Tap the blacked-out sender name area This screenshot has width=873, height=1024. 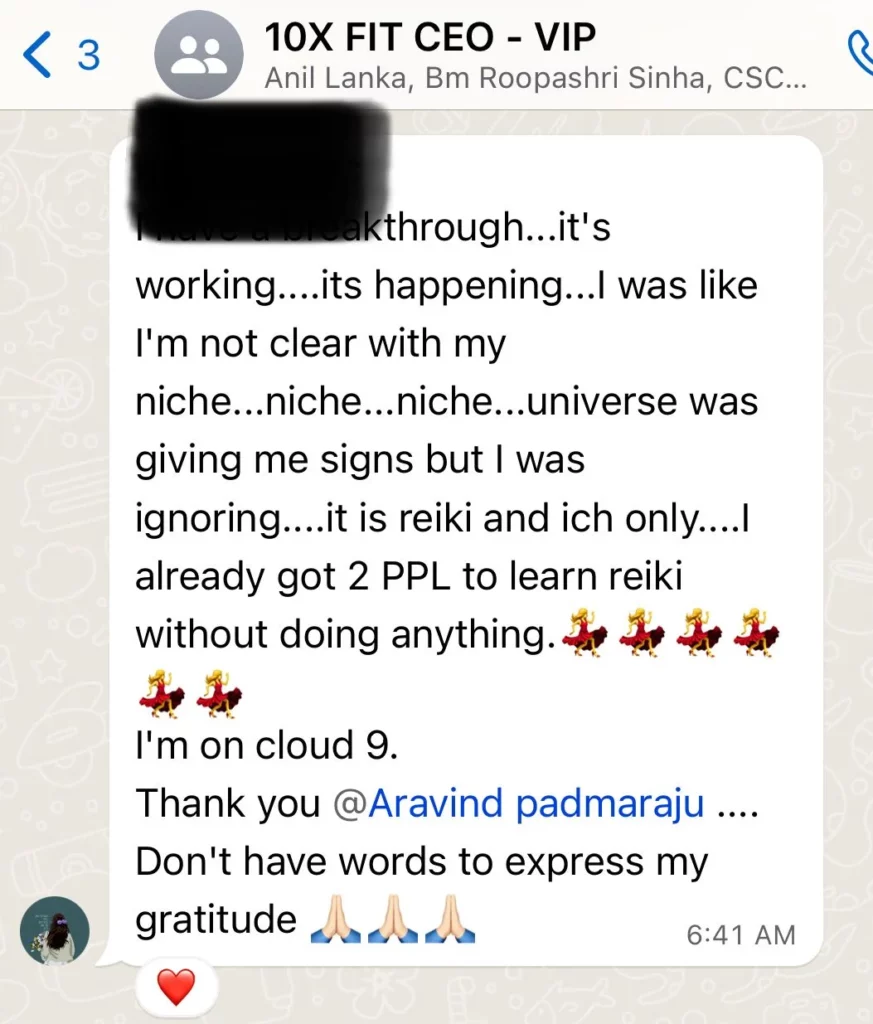tap(260, 168)
